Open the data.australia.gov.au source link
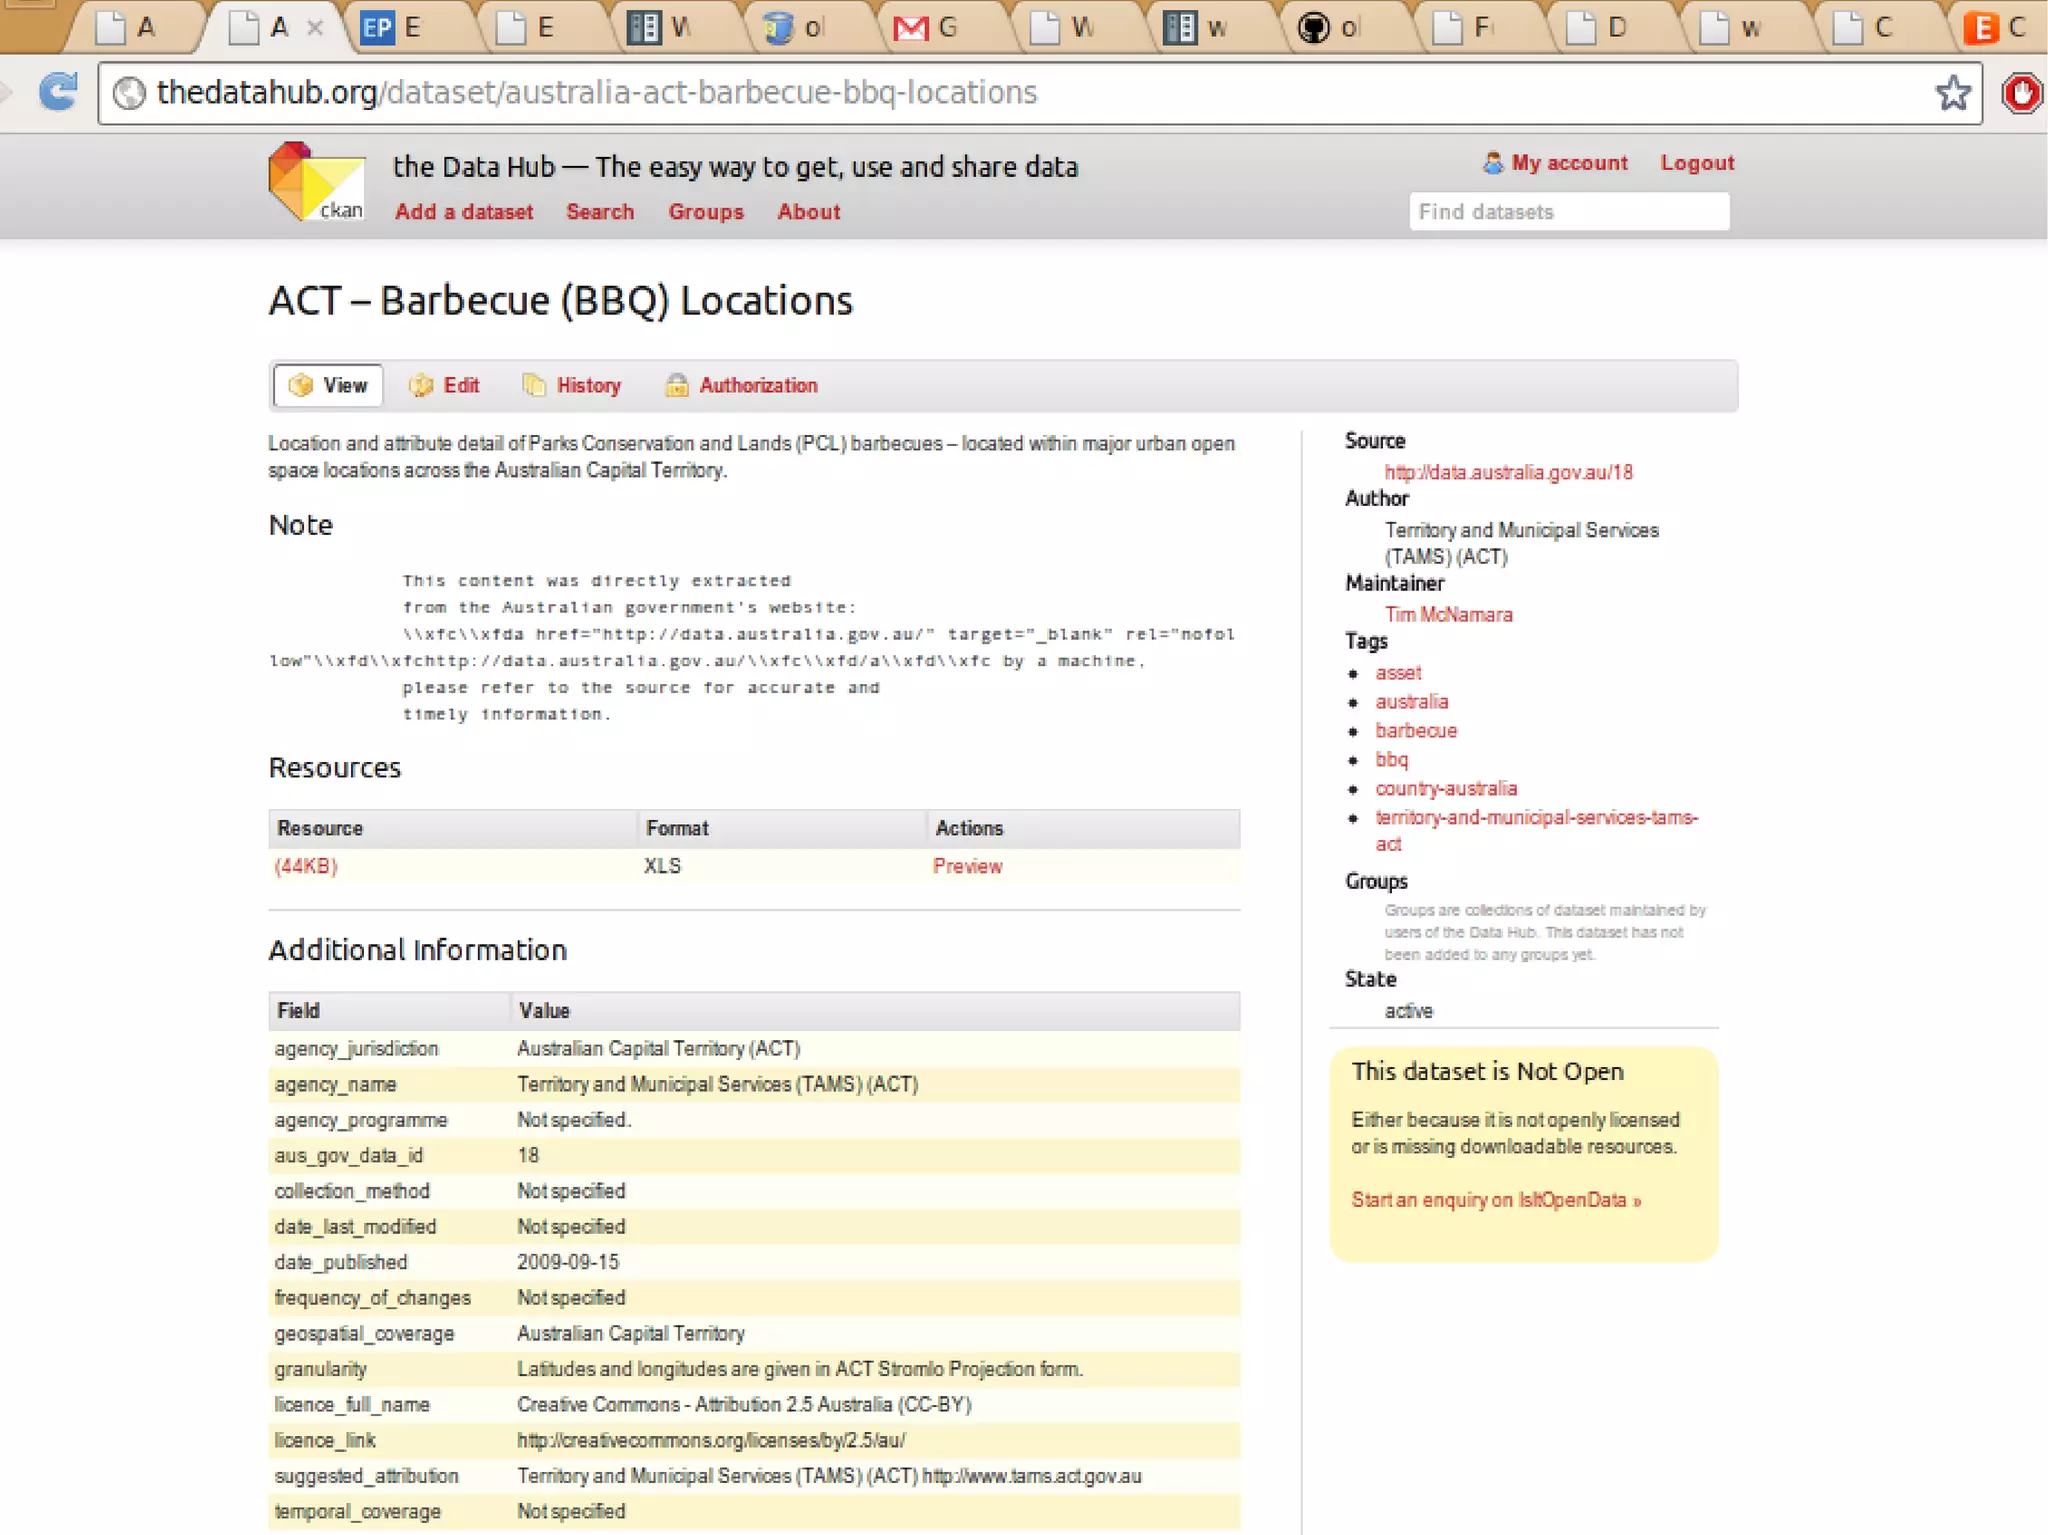2048x1535 pixels. click(1508, 472)
